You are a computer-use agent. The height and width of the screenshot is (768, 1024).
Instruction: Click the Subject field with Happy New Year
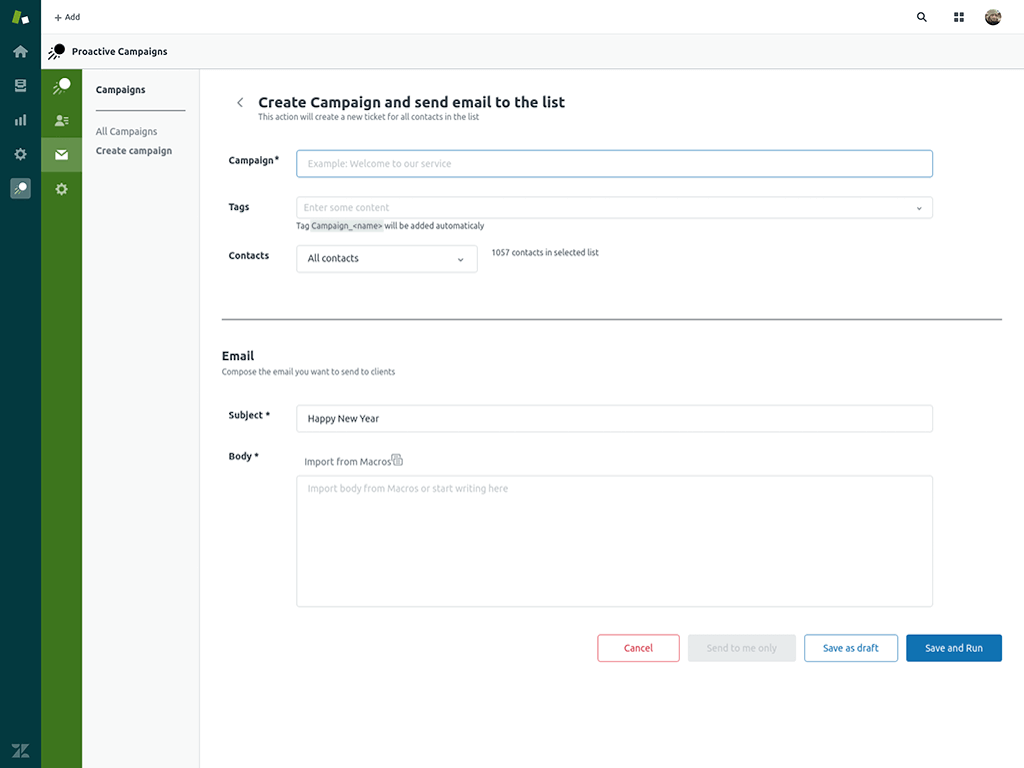pos(614,419)
